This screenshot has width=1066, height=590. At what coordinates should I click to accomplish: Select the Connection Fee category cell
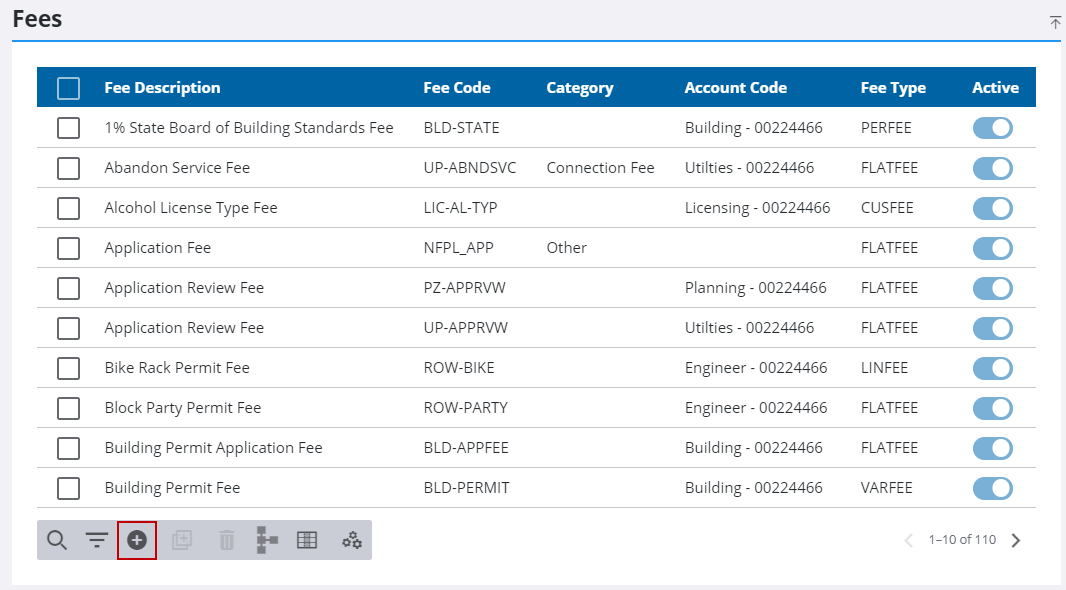click(x=600, y=168)
